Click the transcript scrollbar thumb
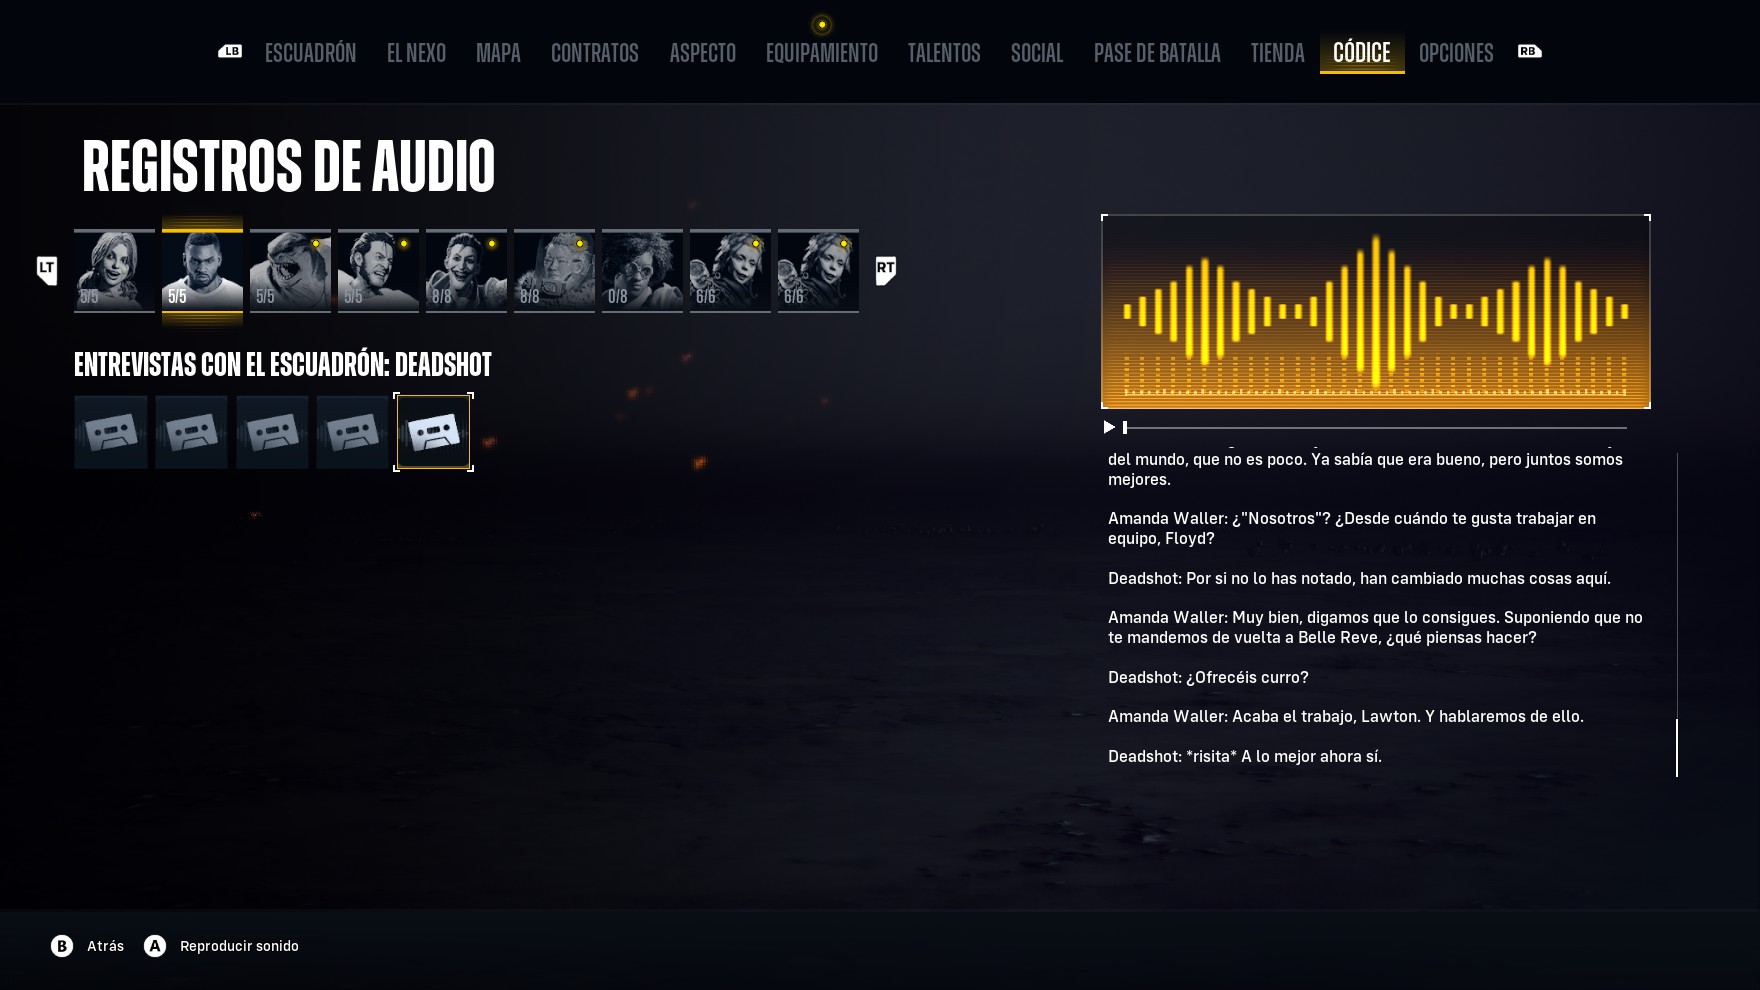 pos(1677,747)
